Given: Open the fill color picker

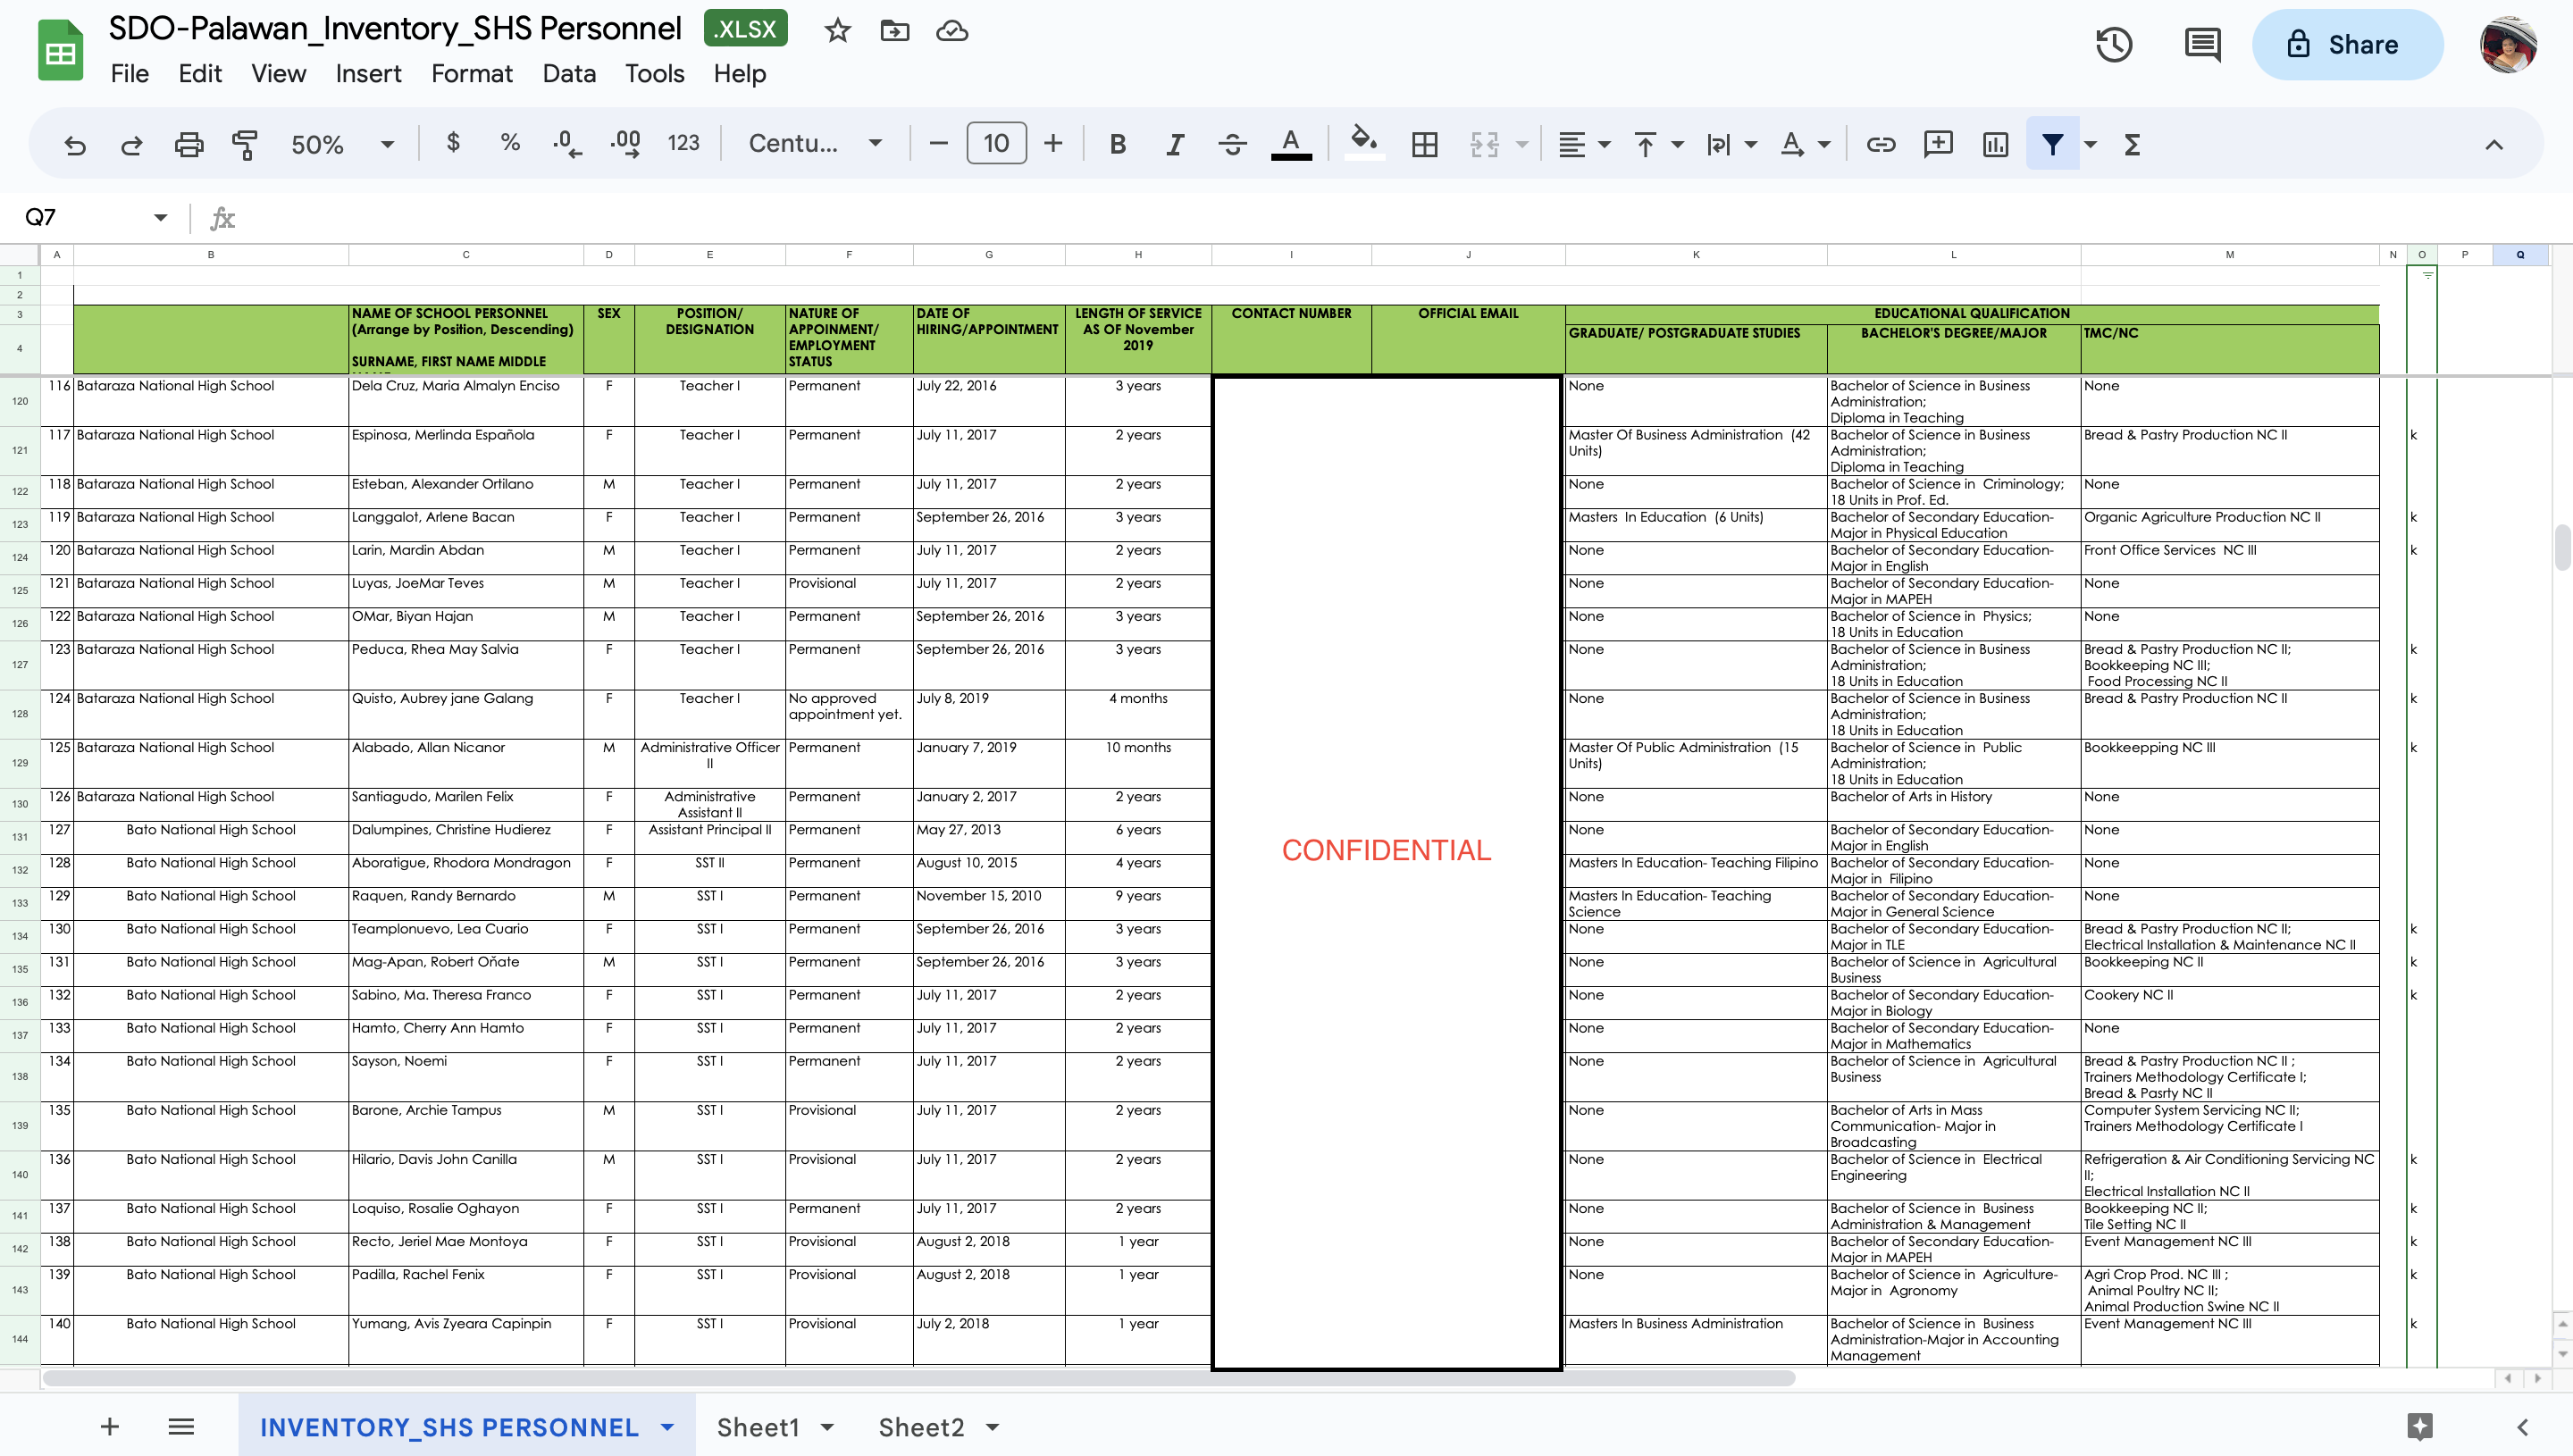Looking at the screenshot, I should coord(1363,144).
